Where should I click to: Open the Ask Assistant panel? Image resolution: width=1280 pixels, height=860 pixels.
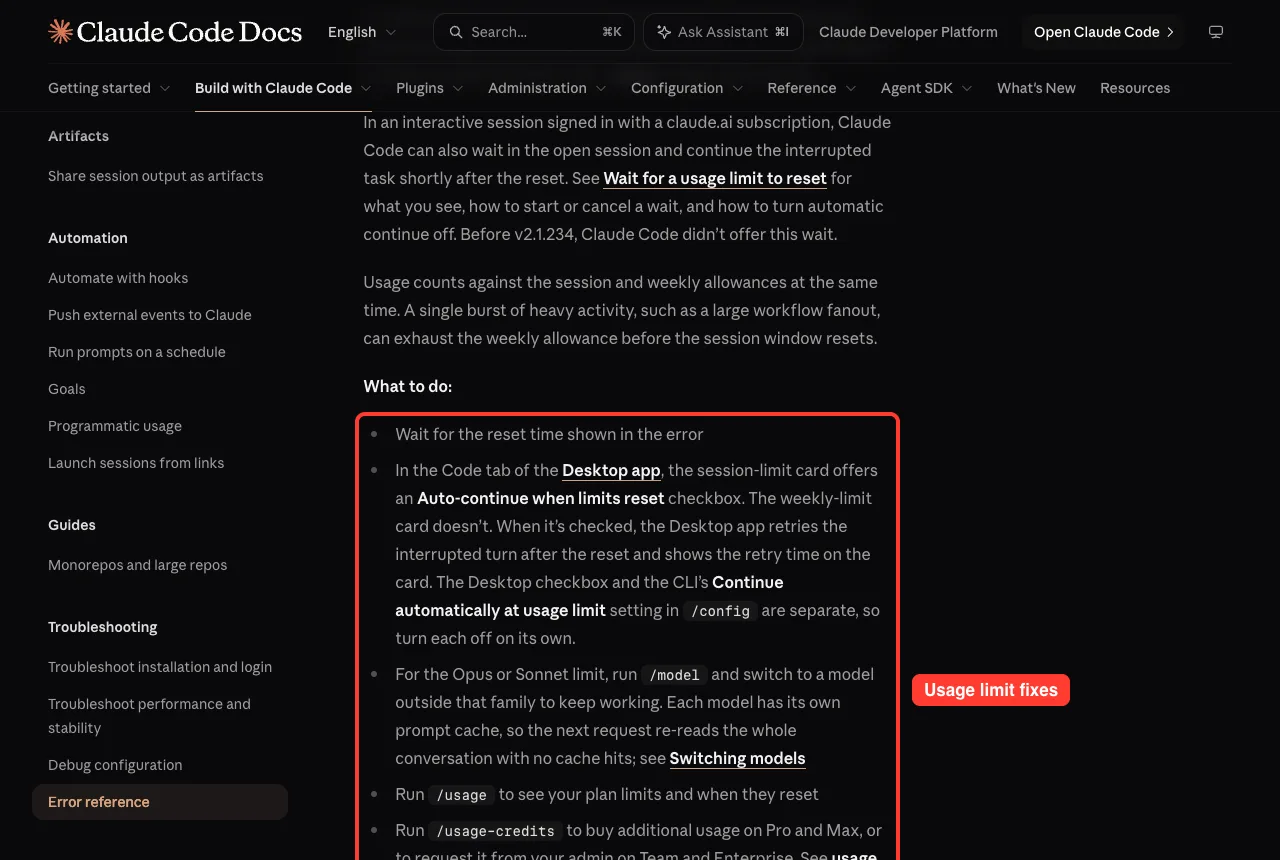[722, 32]
